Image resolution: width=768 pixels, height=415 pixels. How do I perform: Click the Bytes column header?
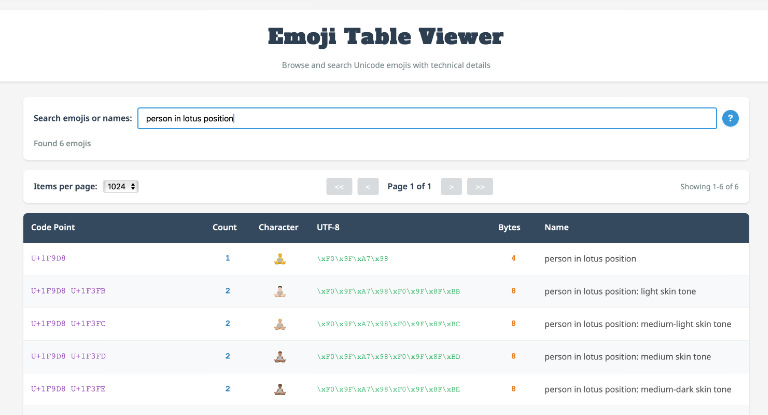509,227
